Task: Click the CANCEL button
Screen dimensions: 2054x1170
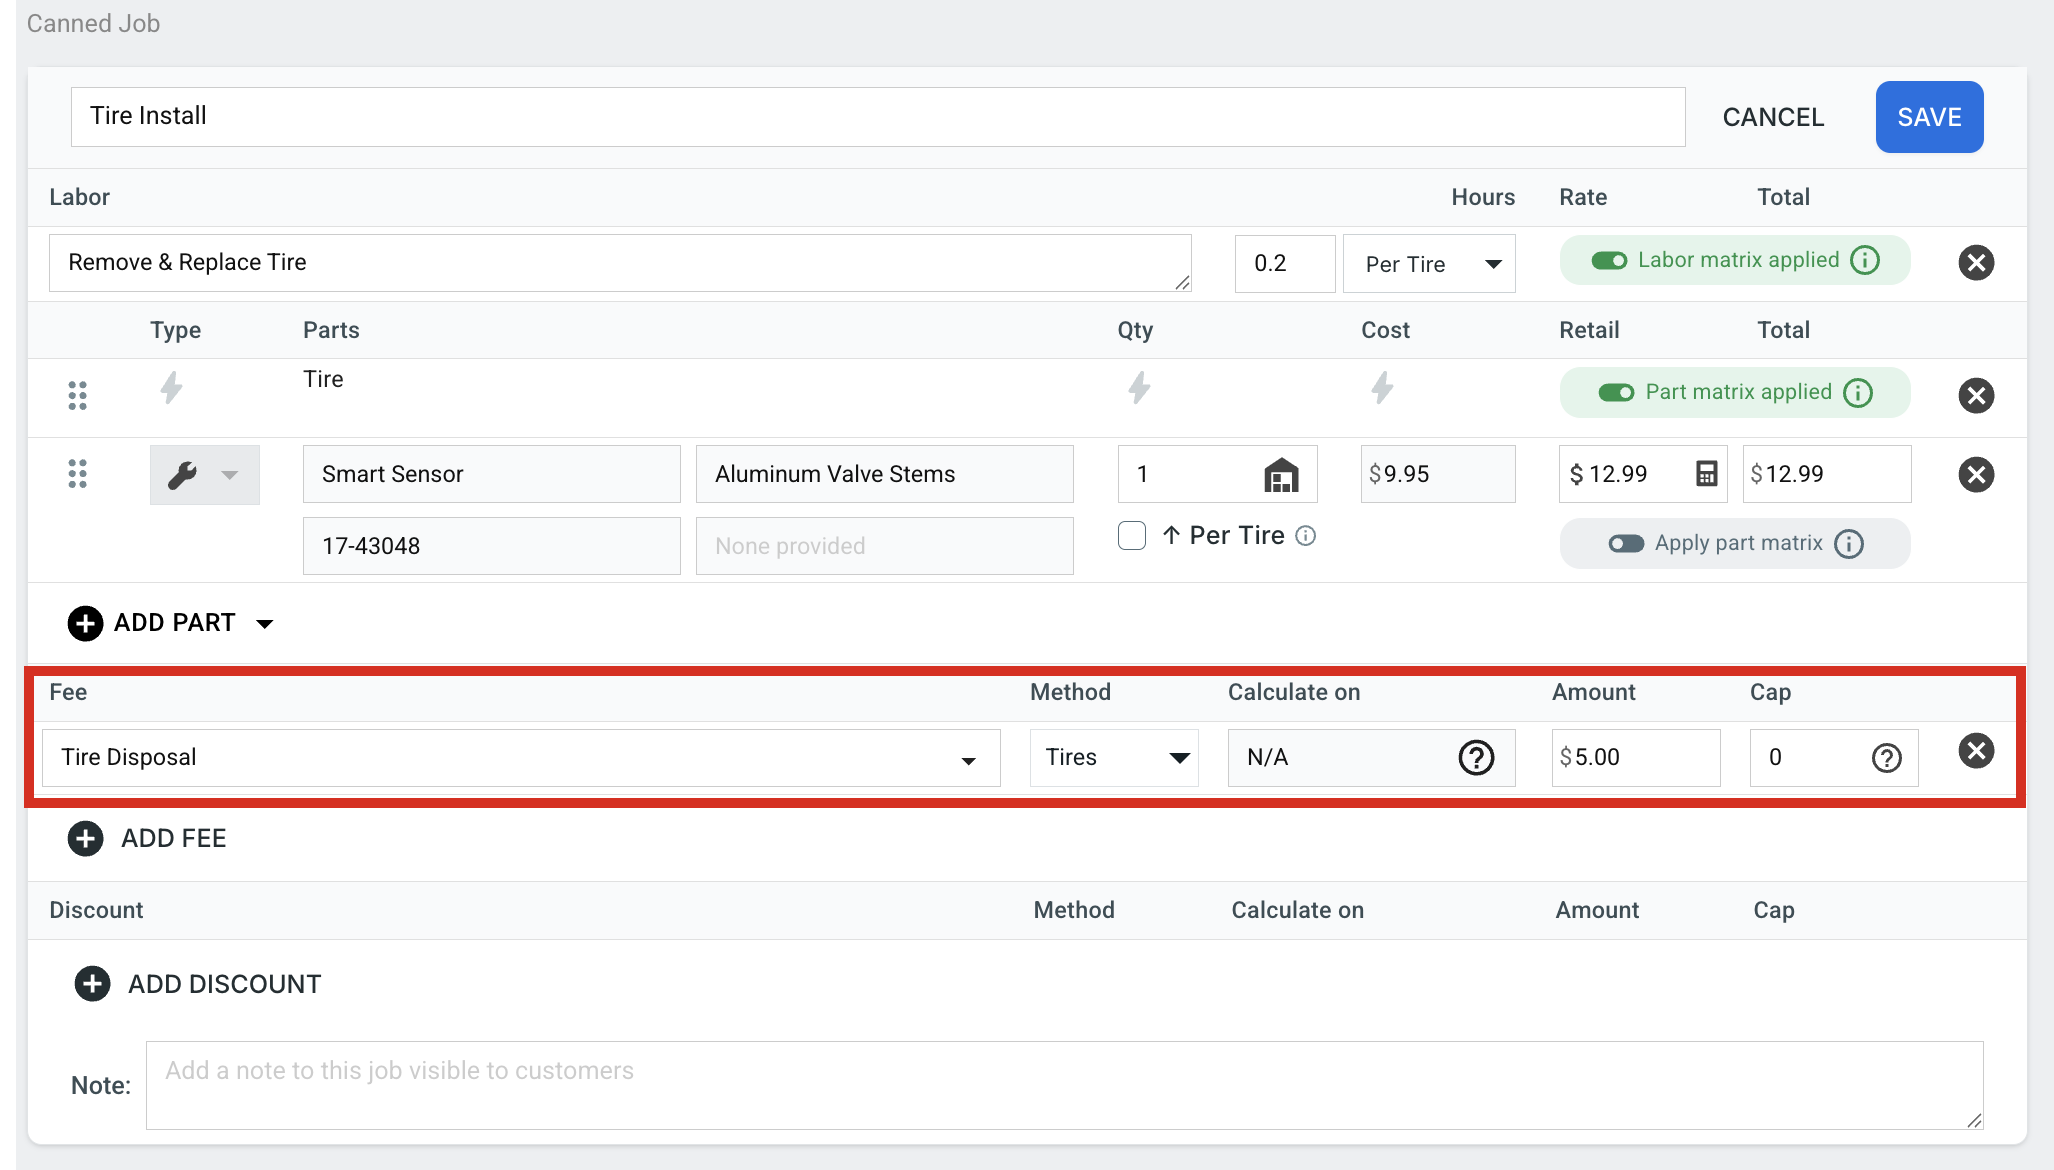Action: (x=1773, y=117)
